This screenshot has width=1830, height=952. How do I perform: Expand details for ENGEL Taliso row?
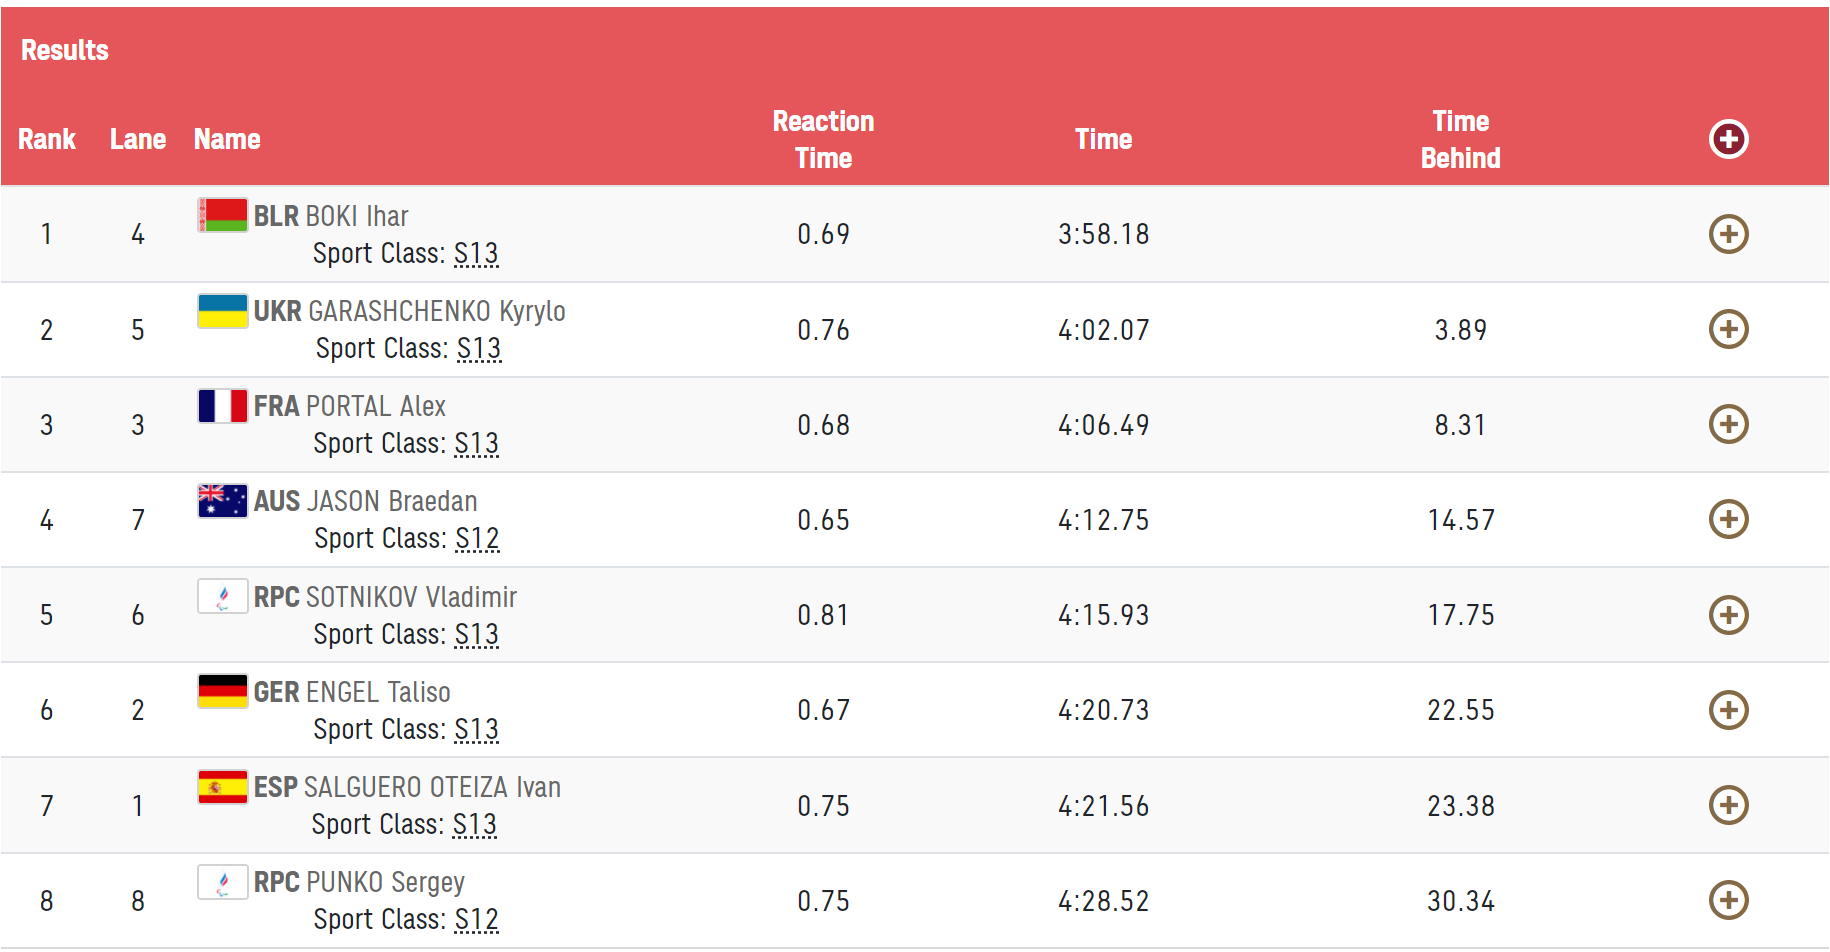(1728, 710)
